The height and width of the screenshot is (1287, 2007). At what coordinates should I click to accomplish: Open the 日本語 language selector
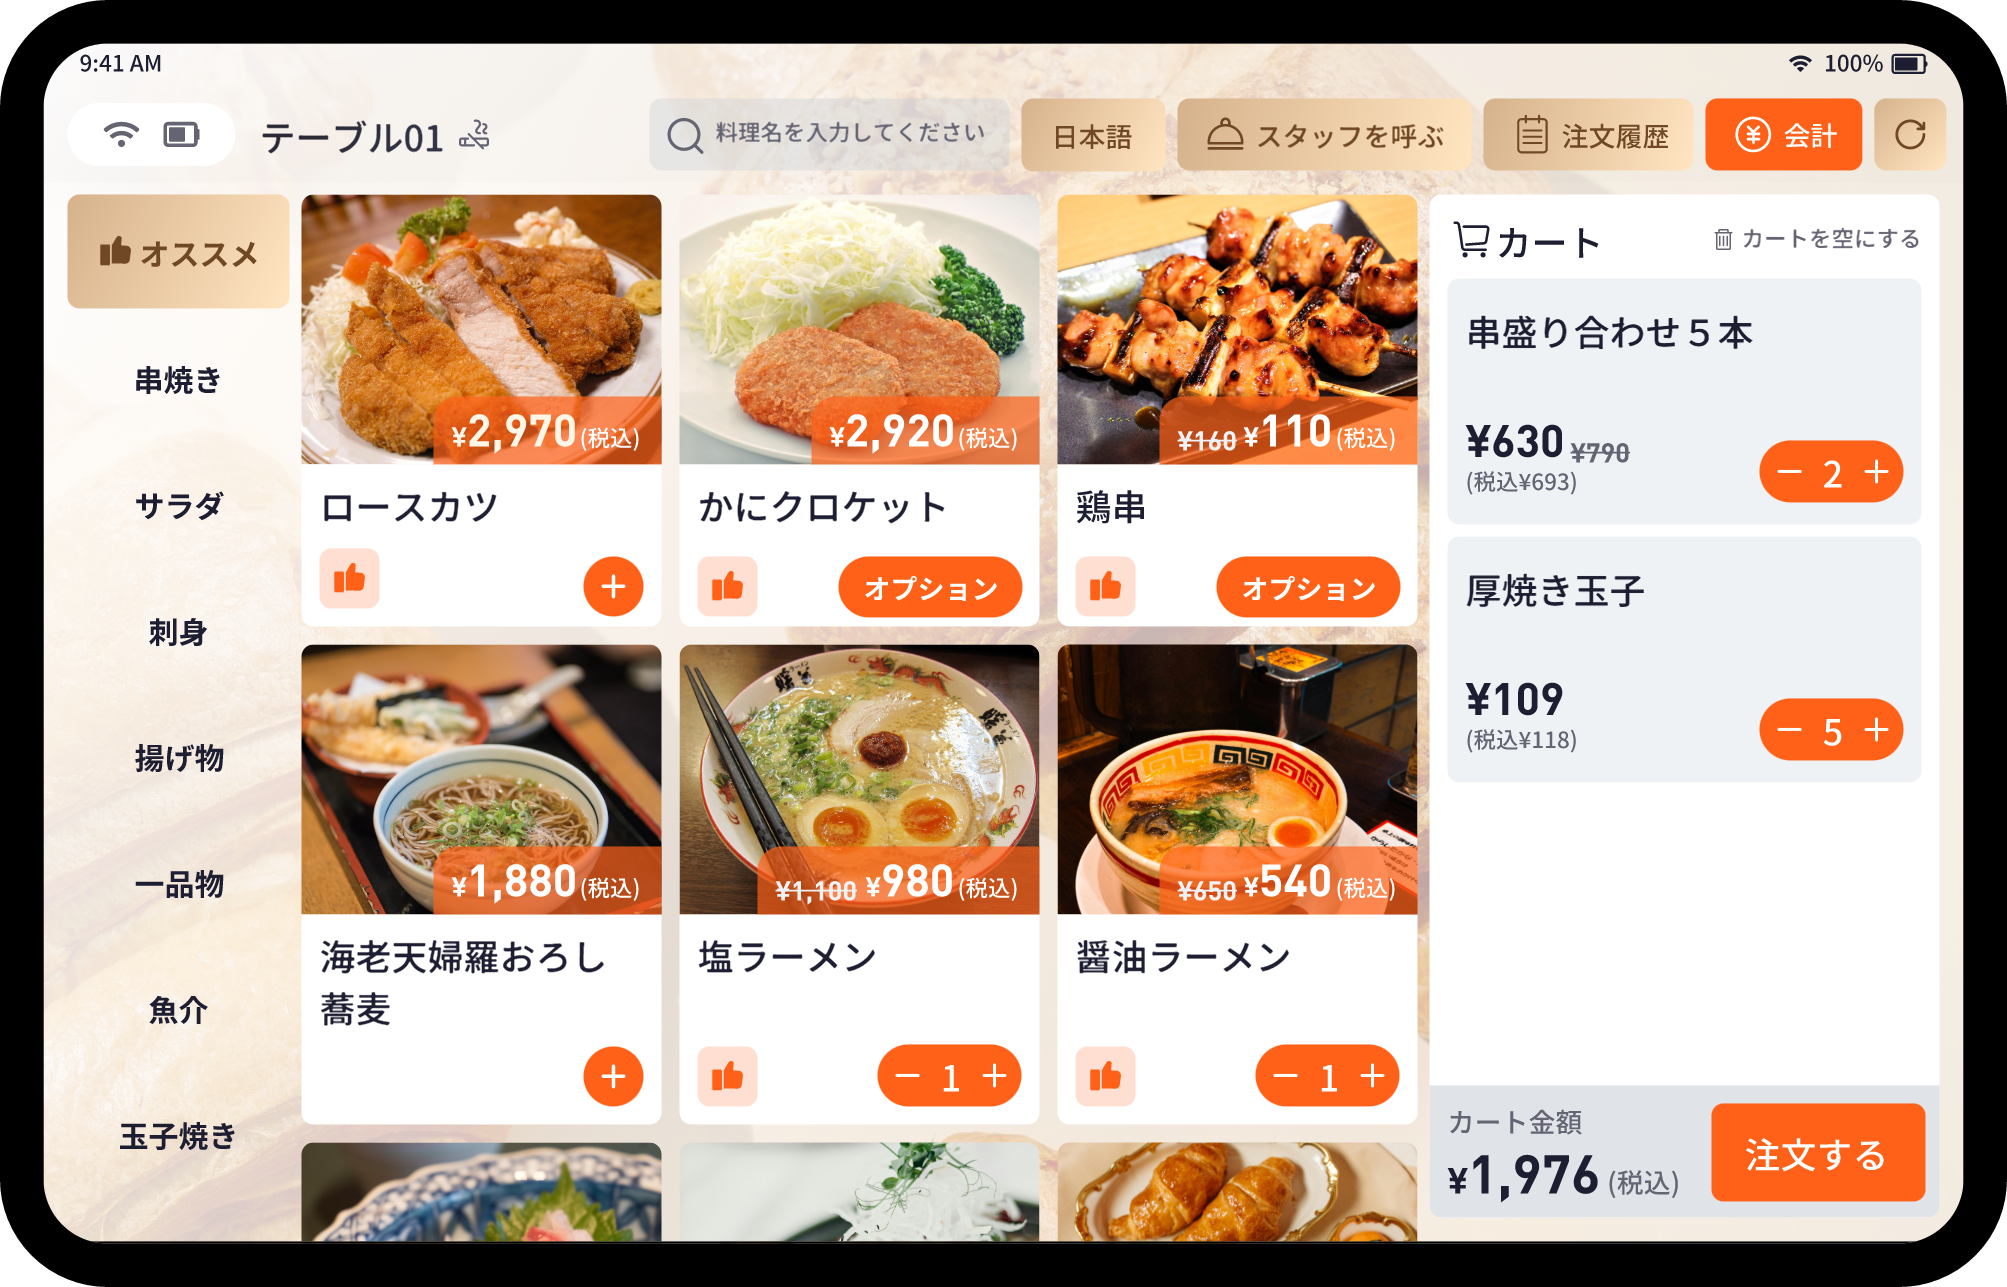[x=1092, y=135]
